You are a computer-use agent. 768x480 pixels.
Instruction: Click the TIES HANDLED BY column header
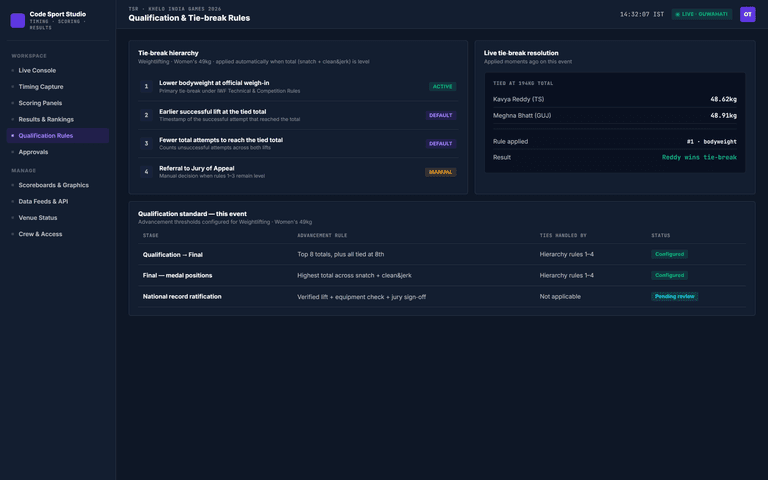[563, 236]
